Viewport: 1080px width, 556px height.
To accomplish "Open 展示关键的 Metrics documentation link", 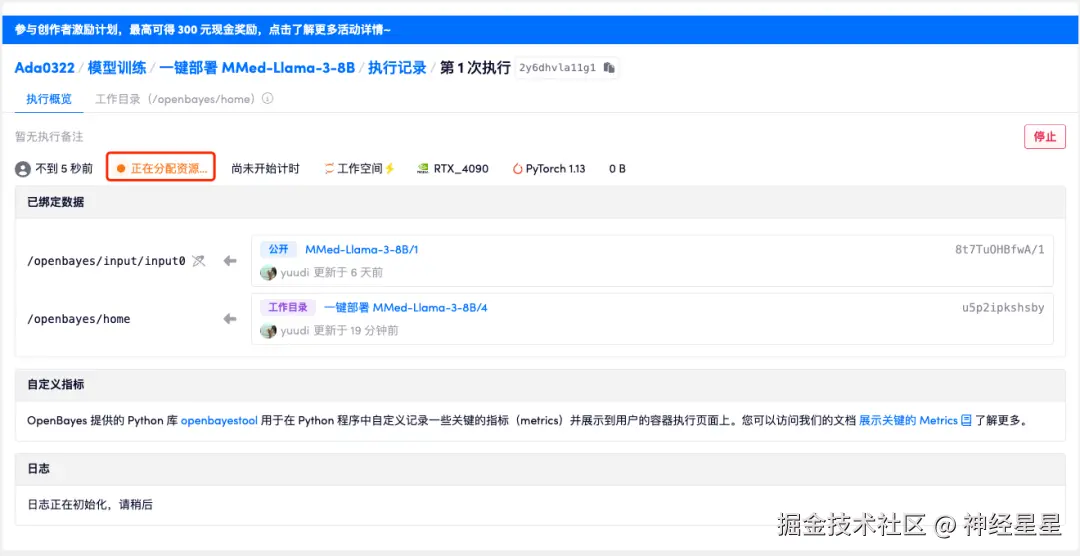I will click(x=908, y=420).
